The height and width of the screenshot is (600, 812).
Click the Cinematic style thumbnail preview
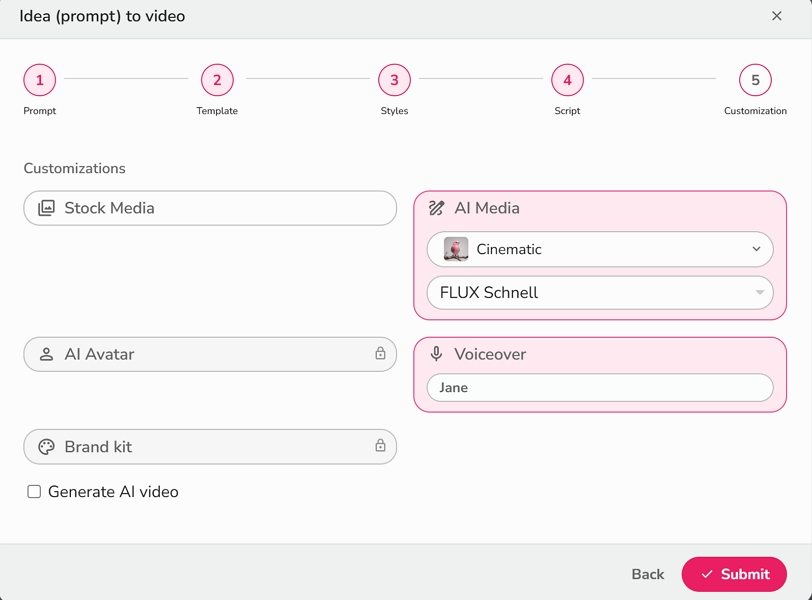coord(457,249)
